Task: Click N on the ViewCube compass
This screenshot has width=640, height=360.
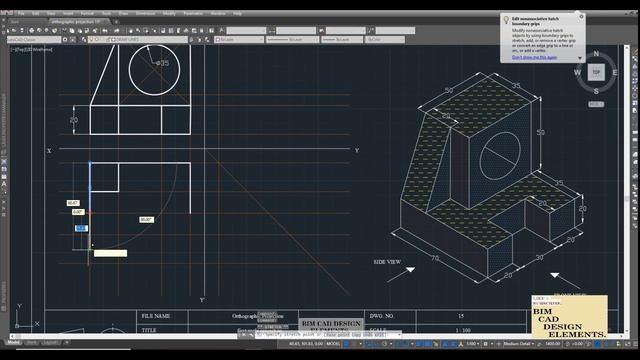Action: tap(596, 53)
